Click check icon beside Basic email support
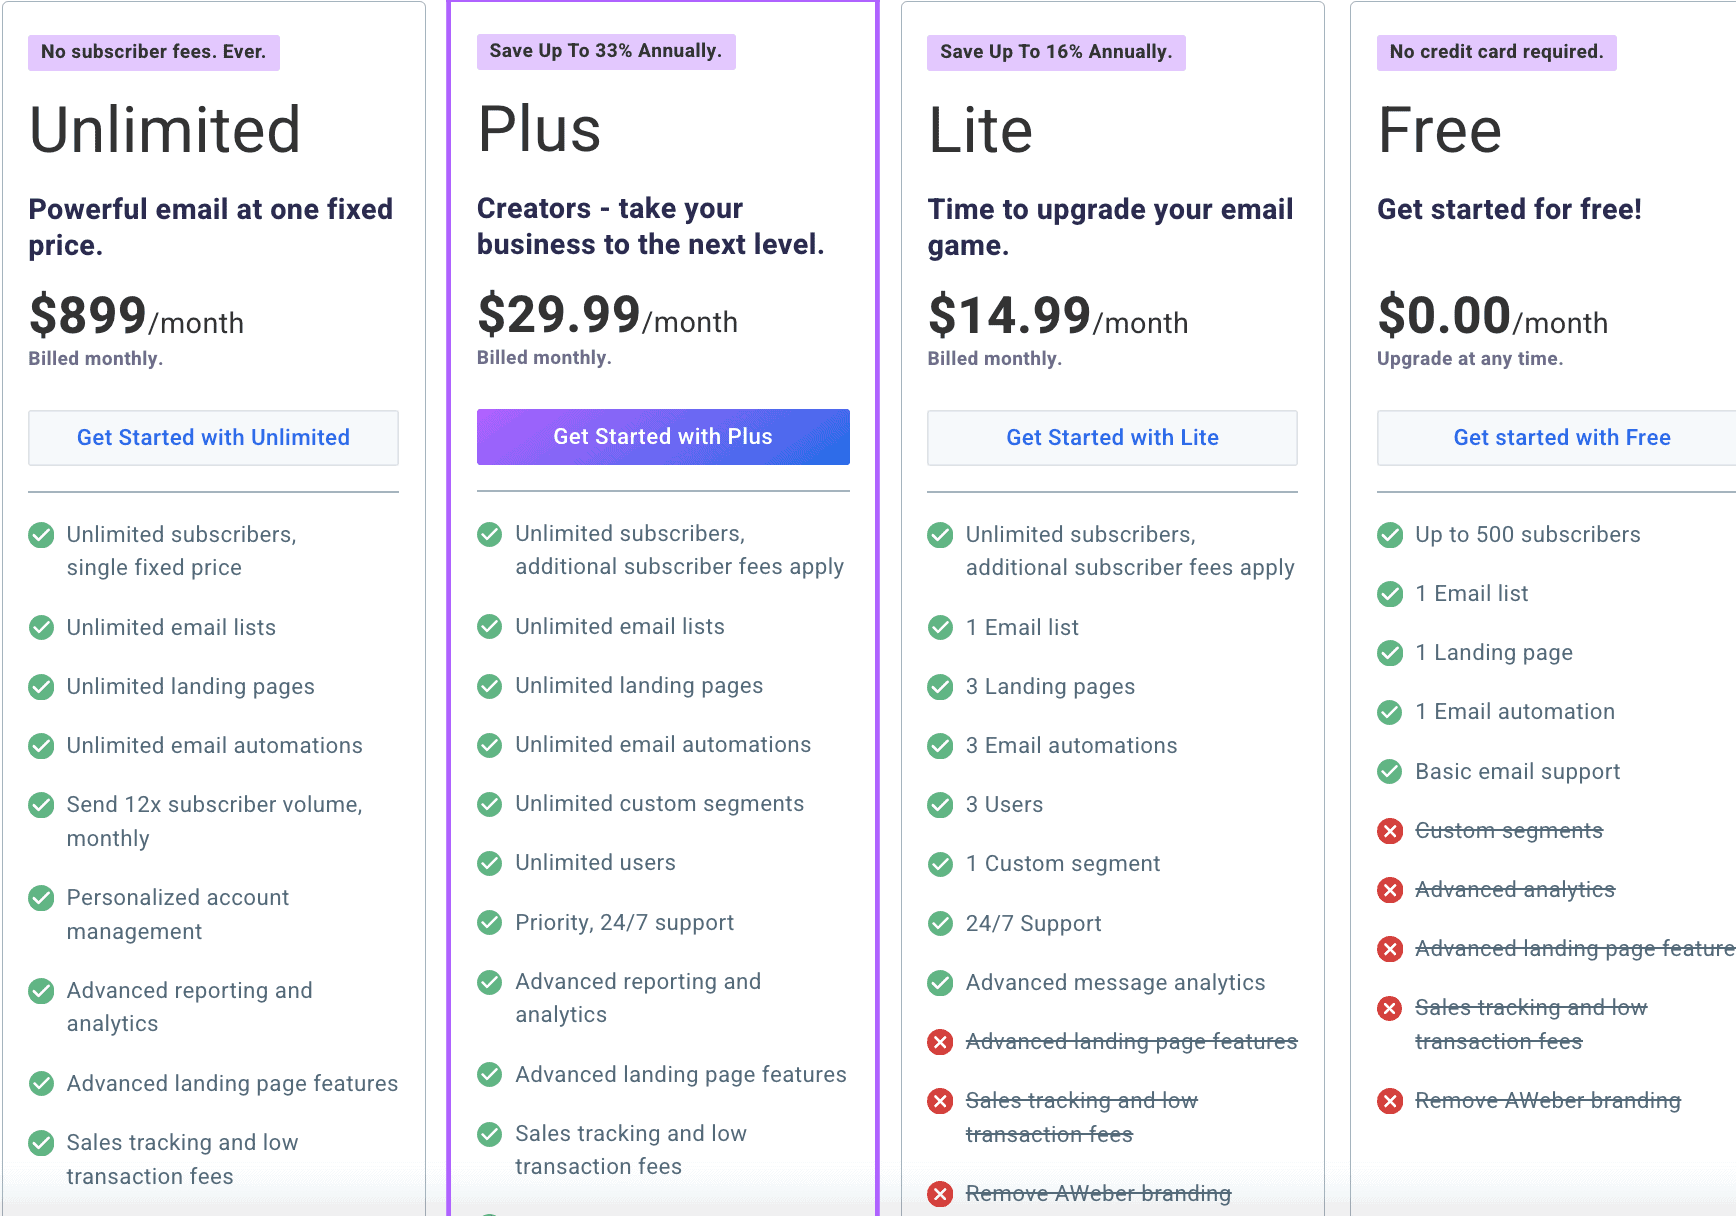The width and height of the screenshot is (1736, 1216). (x=1390, y=772)
